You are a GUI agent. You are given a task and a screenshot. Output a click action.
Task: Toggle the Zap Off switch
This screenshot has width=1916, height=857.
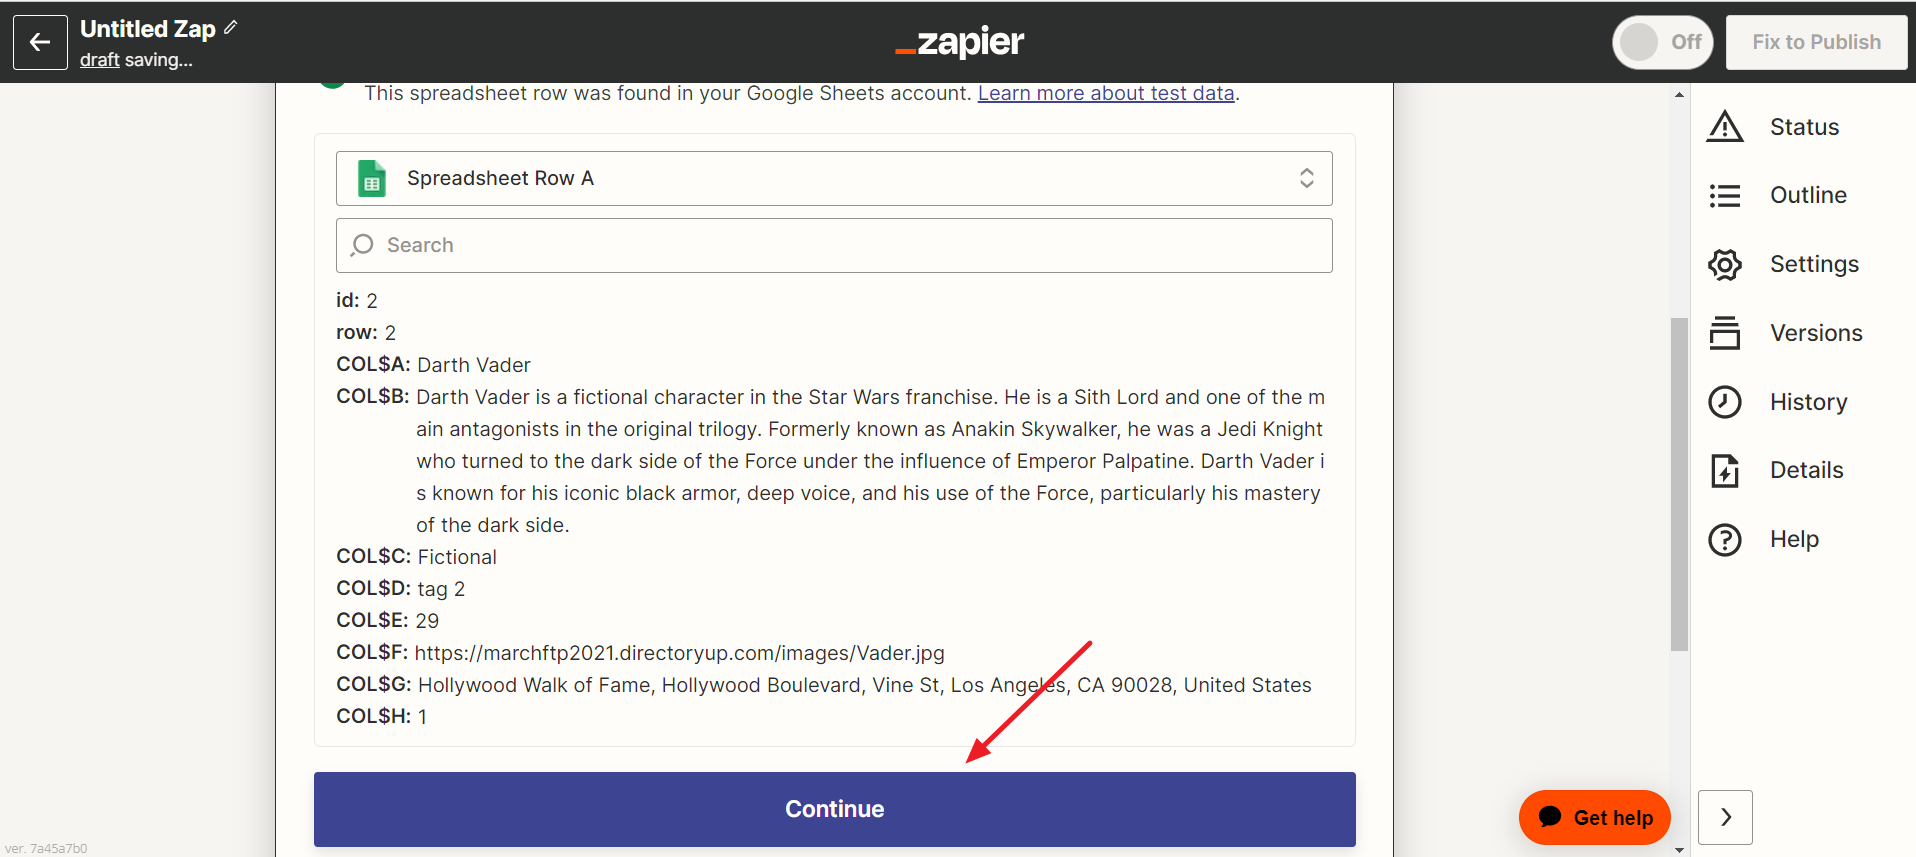pyautogui.click(x=1663, y=42)
